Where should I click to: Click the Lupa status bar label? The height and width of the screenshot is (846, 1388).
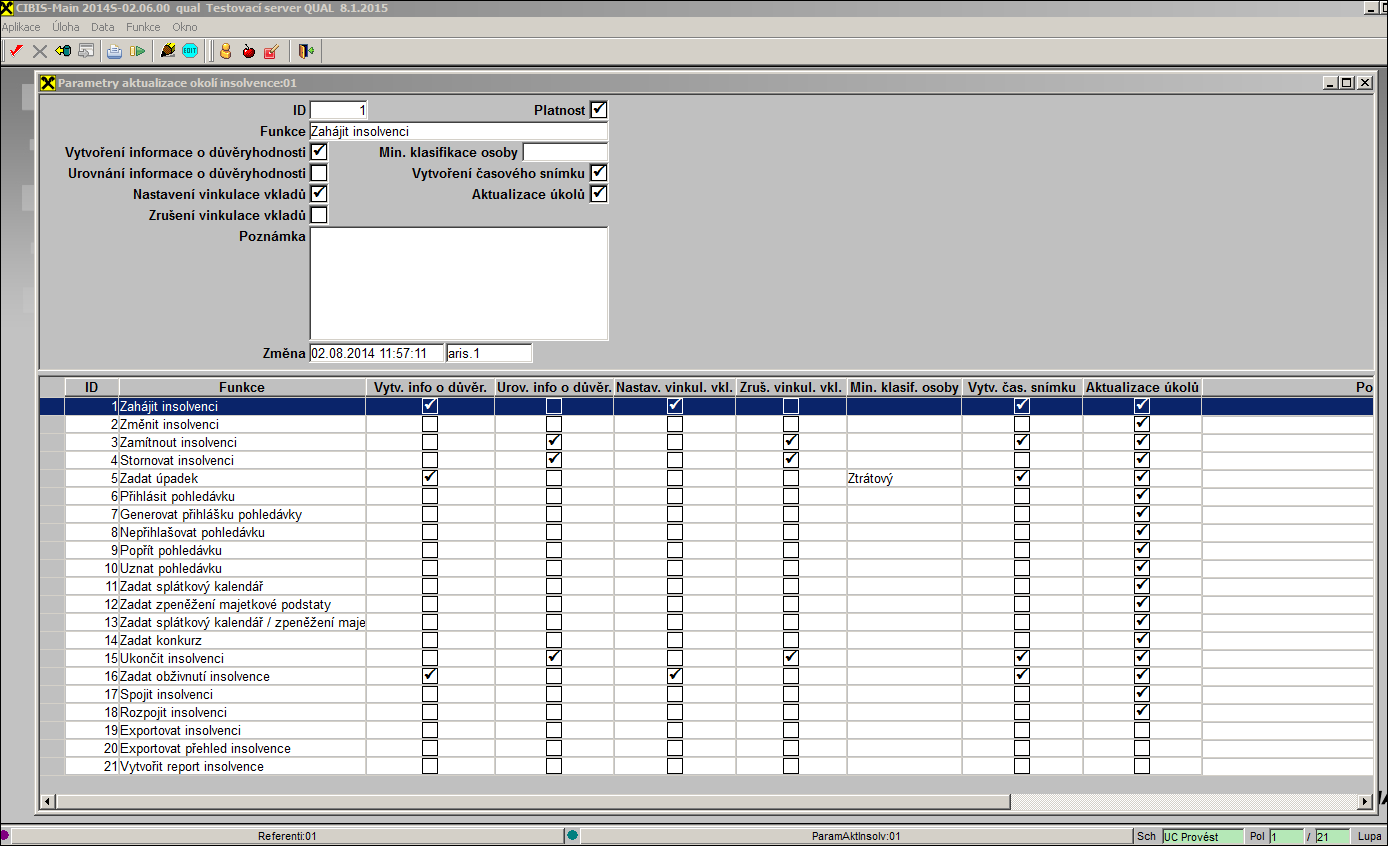point(1369,836)
